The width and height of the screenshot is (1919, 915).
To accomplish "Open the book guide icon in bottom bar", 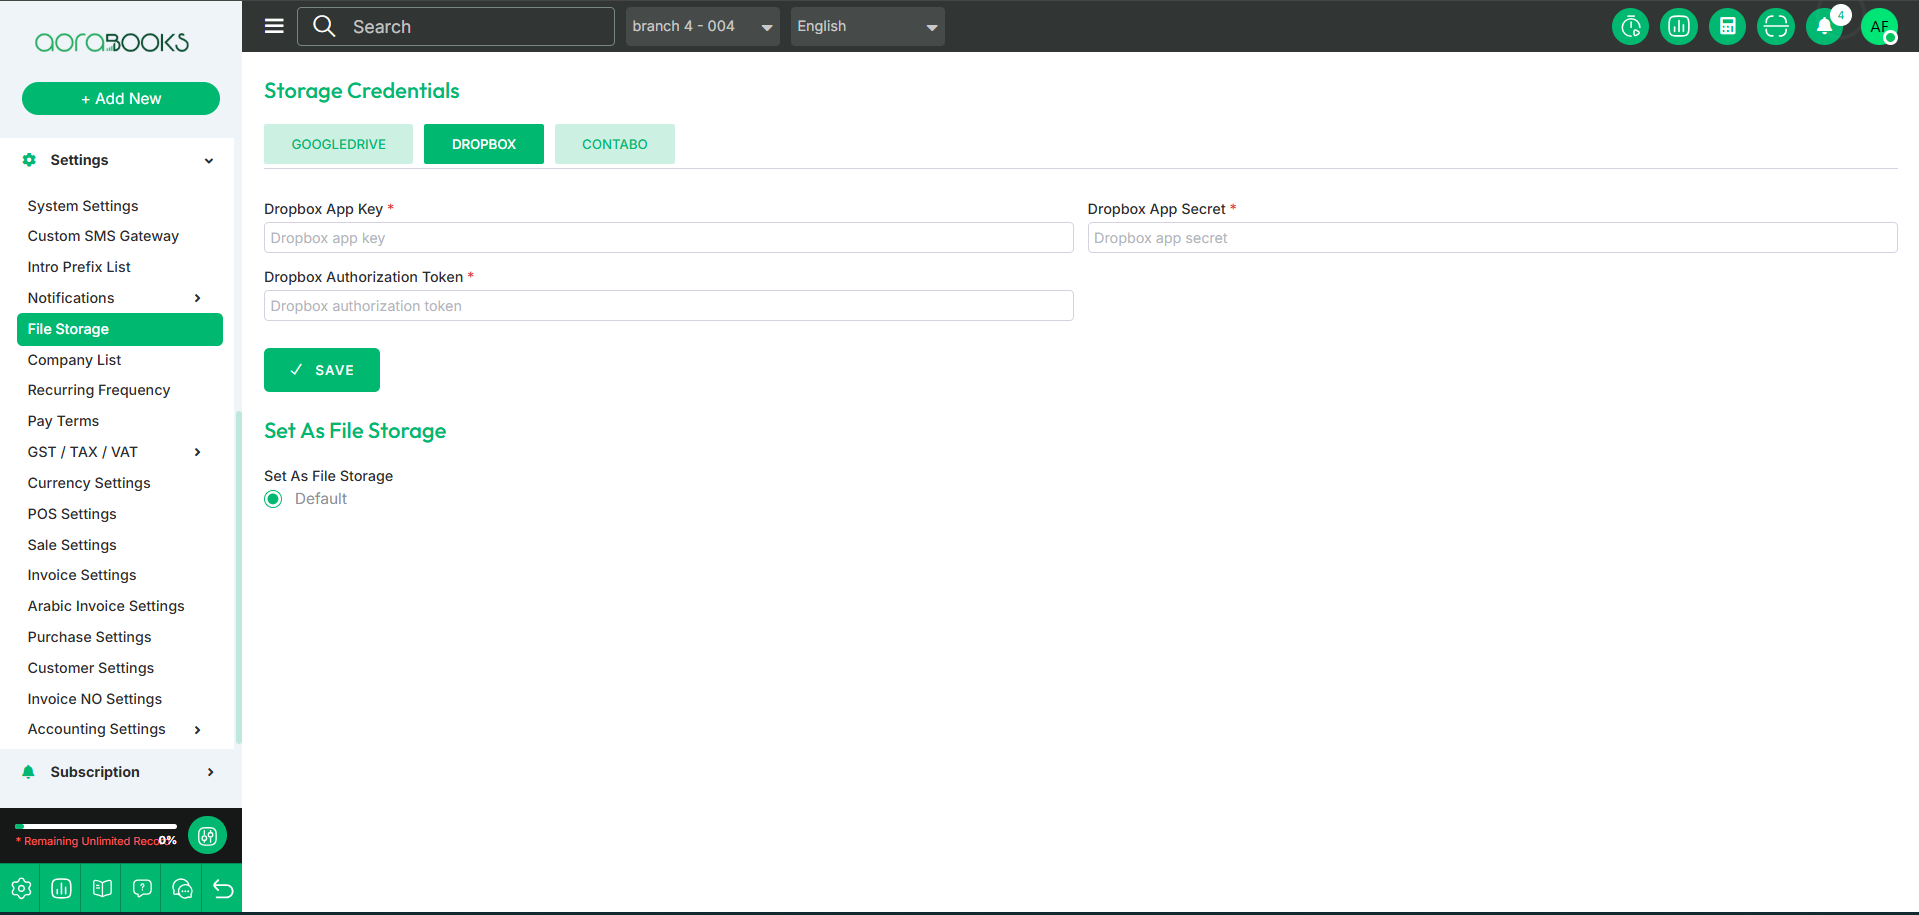I will coord(102,888).
